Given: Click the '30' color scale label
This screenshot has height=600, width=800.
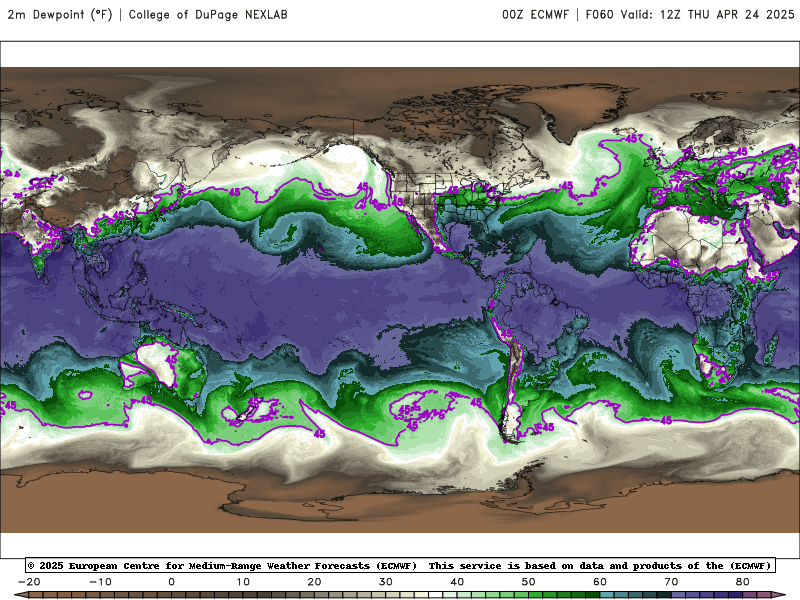Looking at the screenshot, I should [x=386, y=582].
